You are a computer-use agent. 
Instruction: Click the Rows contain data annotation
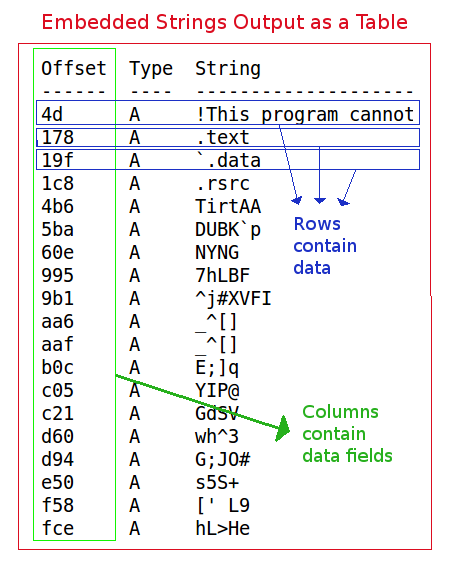[x=325, y=246]
